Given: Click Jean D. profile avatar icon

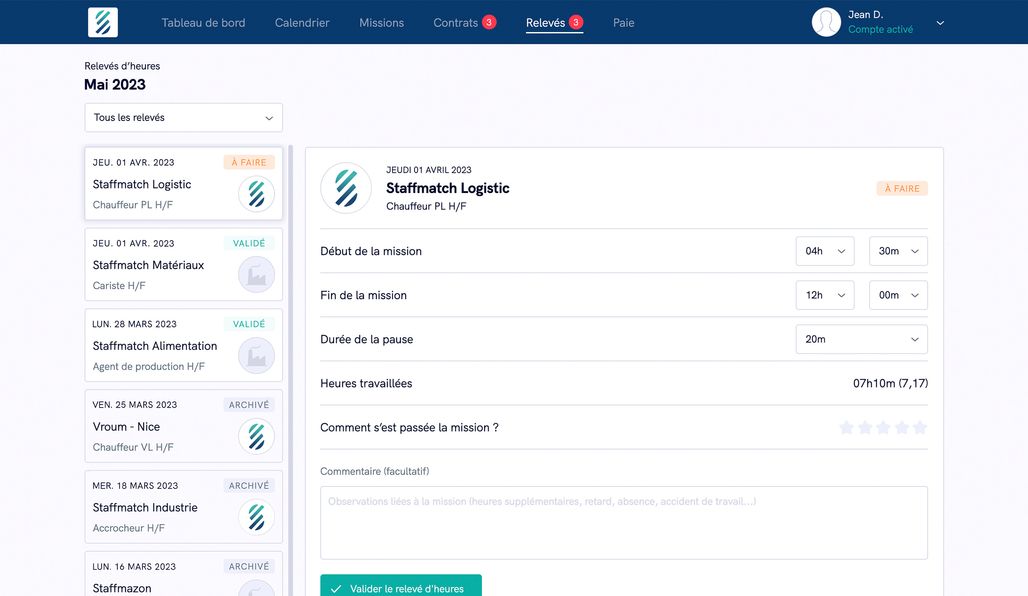Looking at the screenshot, I should point(826,22).
